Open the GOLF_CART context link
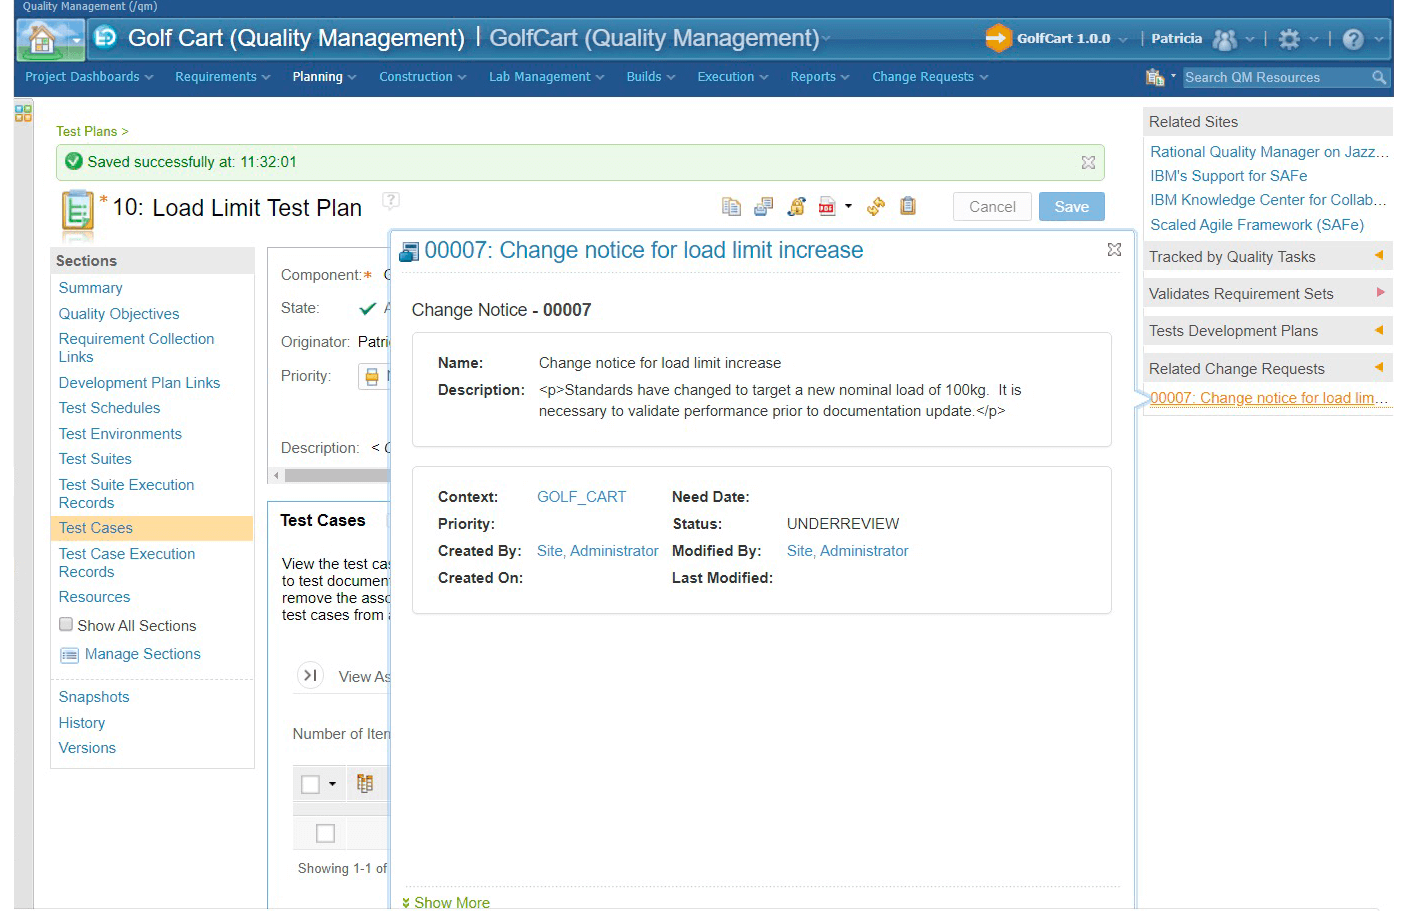The height and width of the screenshot is (911, 1406). click(581, 497)
